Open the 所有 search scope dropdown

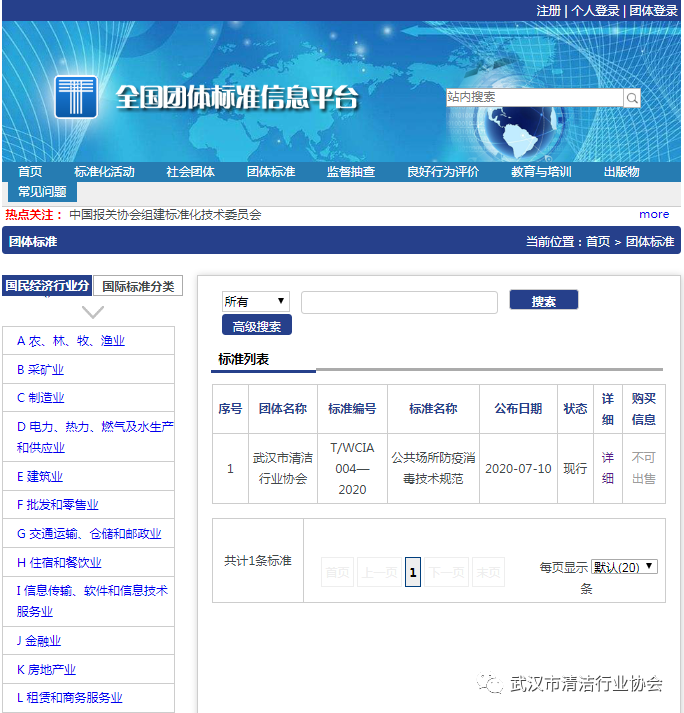[256, 301]
